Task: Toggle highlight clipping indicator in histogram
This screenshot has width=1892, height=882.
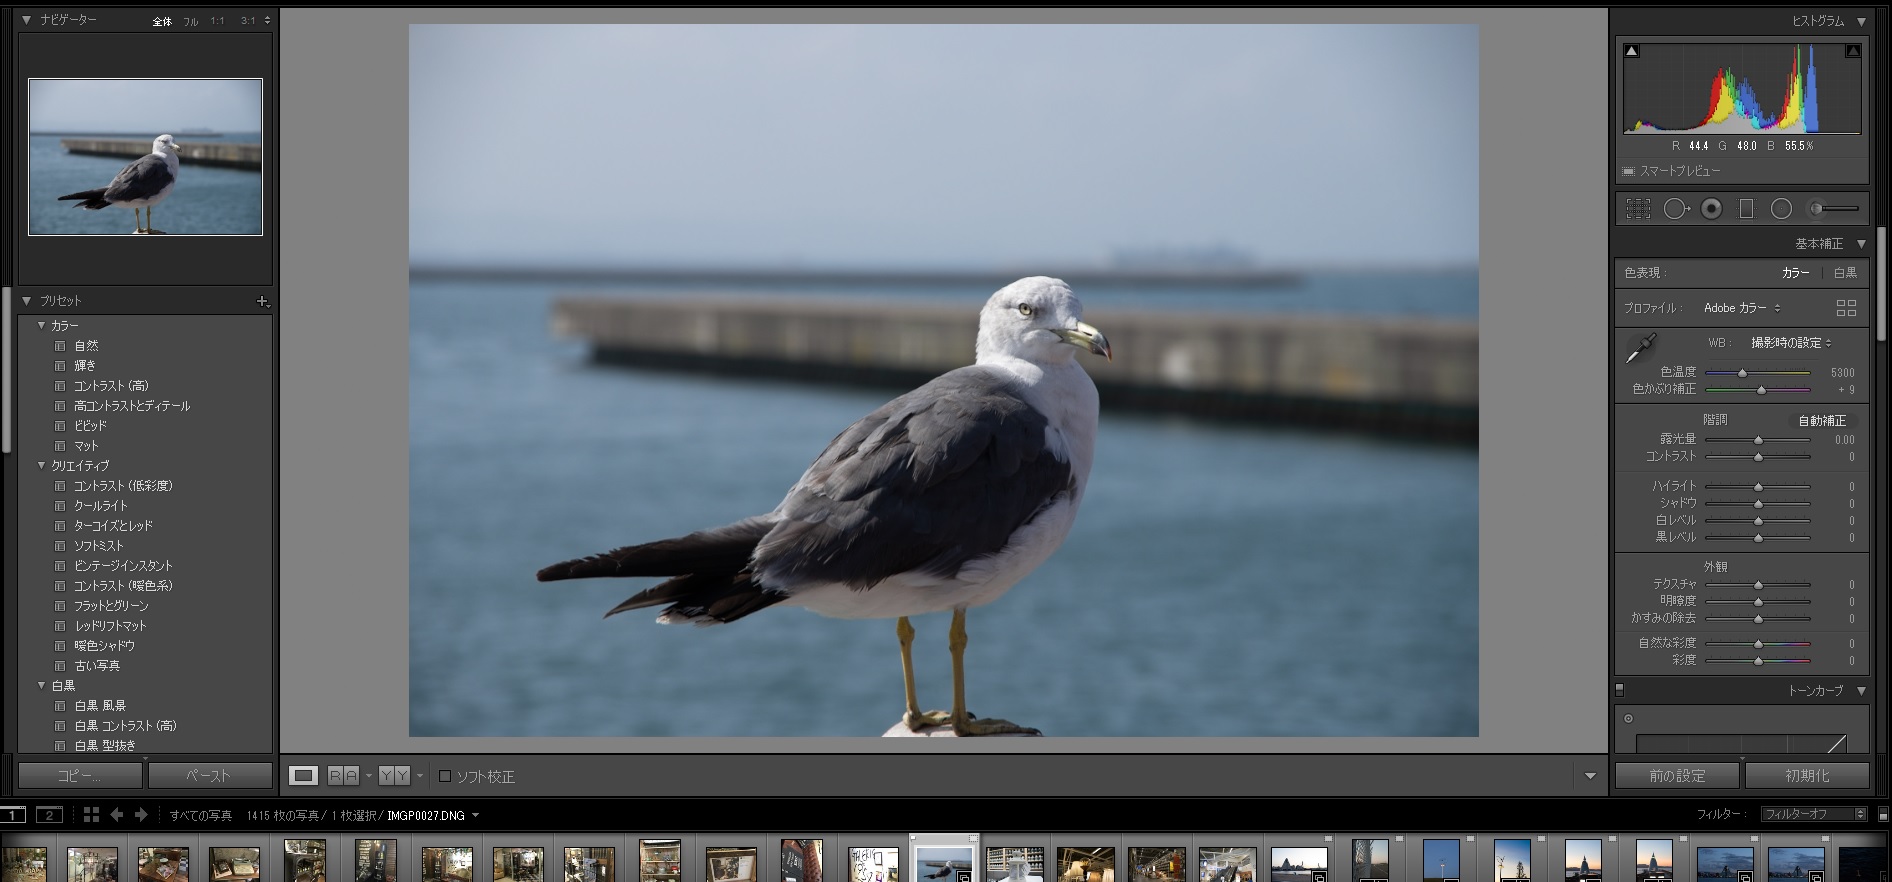Action: tap(1852, 51)
